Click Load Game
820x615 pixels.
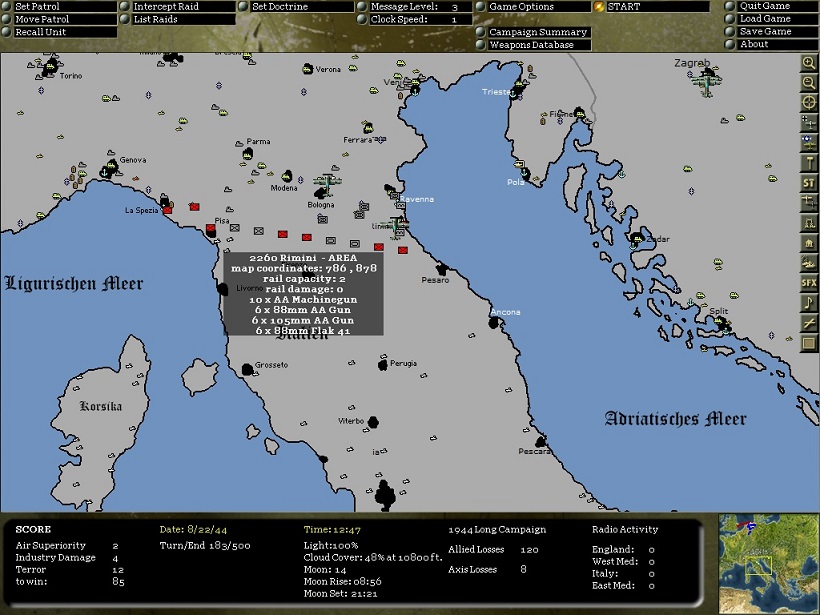click(771, 18)
